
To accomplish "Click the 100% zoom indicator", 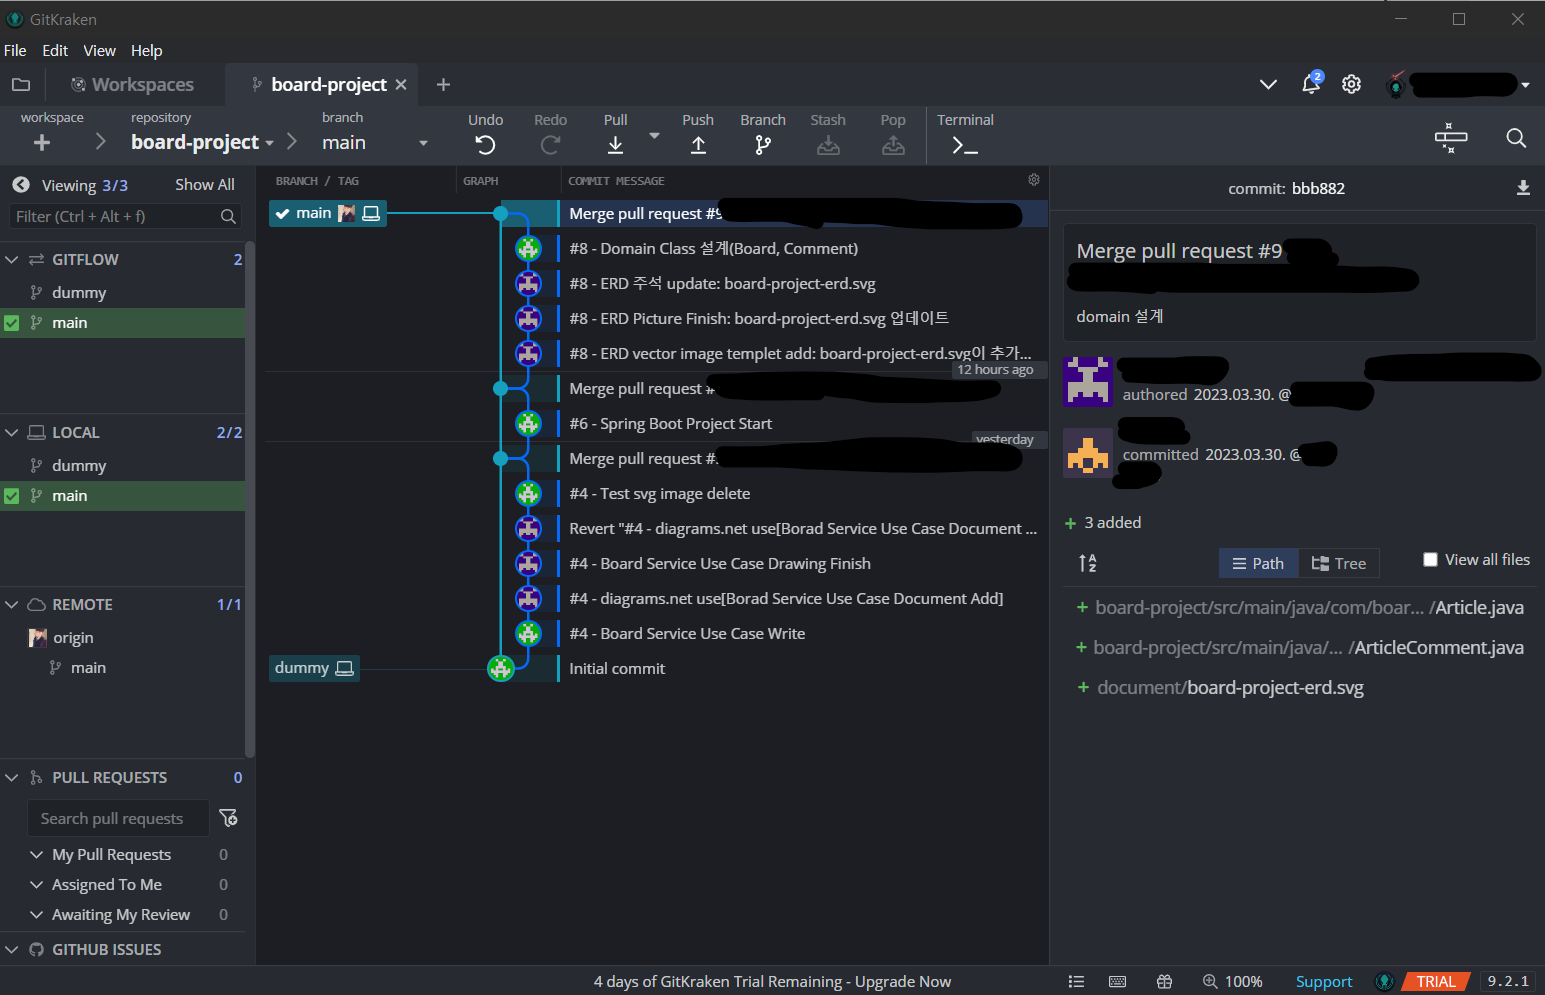I will pos(1232,982).
